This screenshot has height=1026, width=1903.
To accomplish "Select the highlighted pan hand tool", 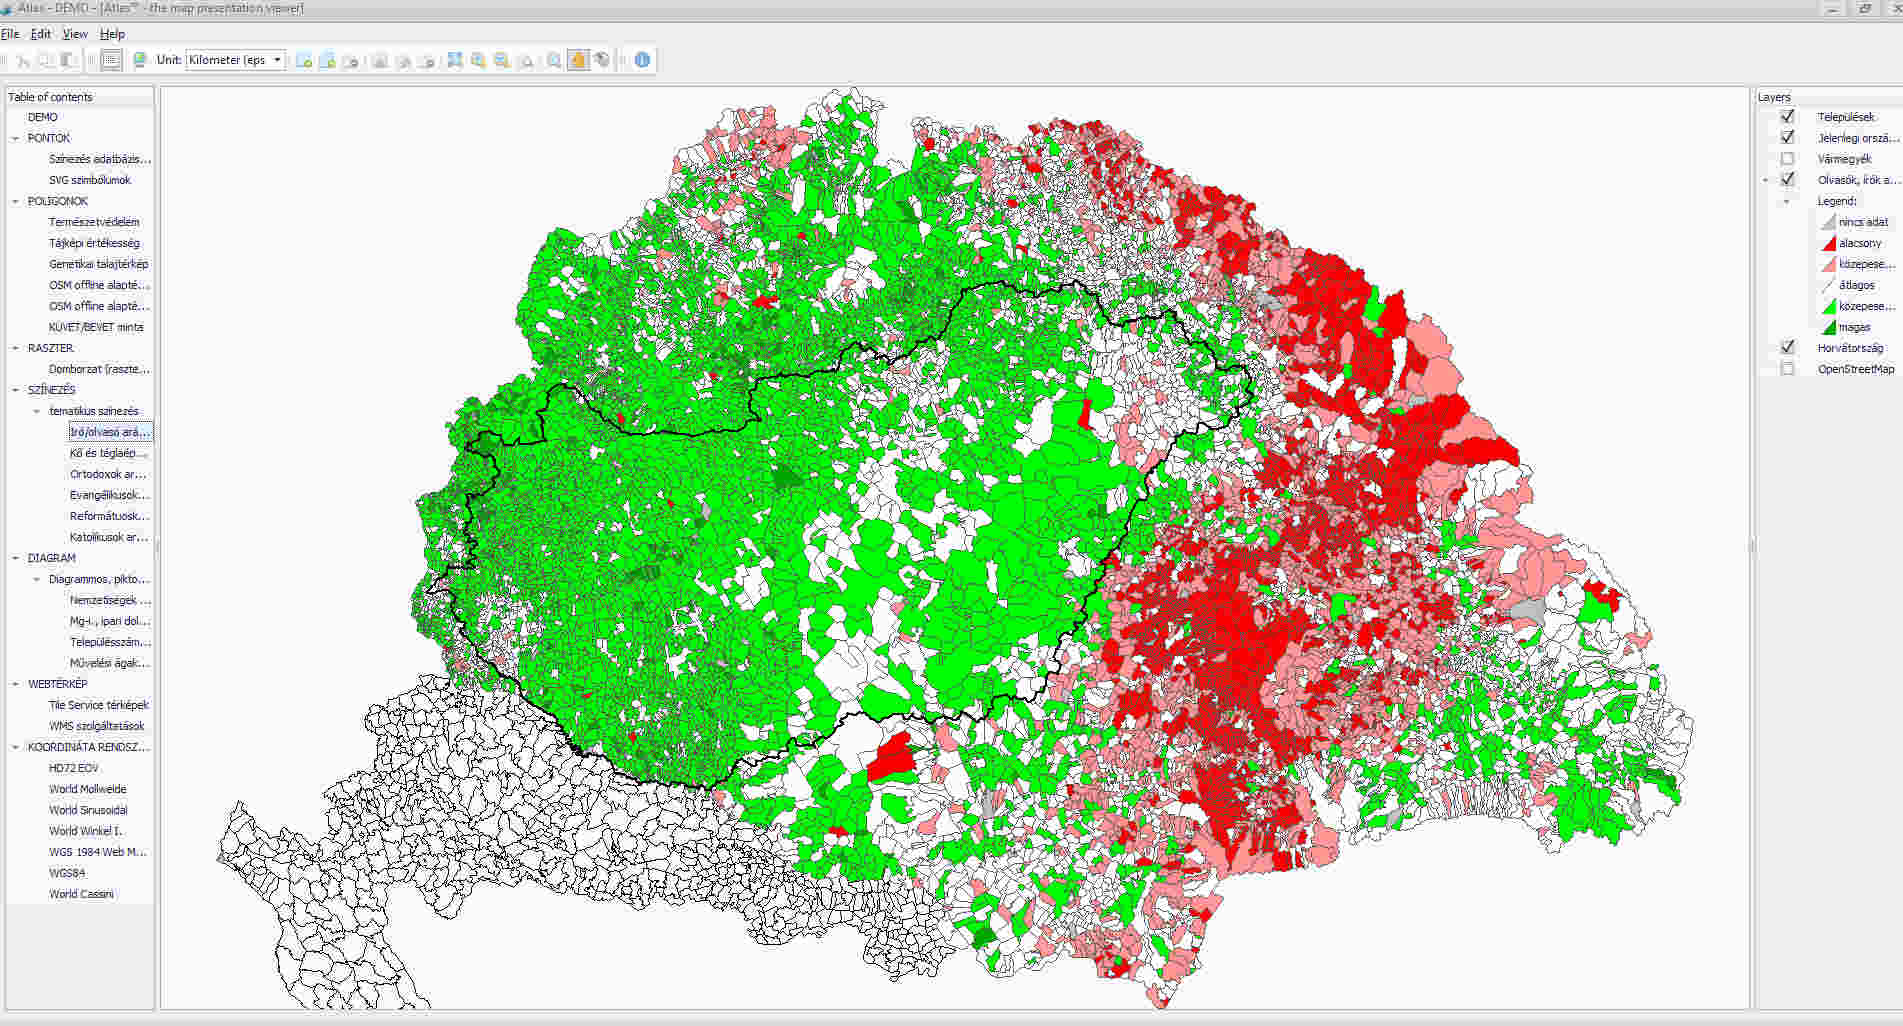I will (578, 60).
